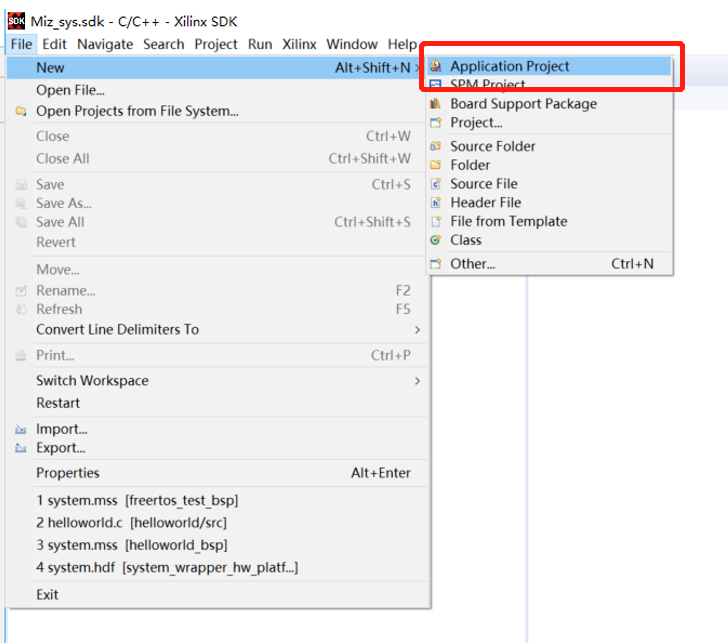Open the Navigate menu
728x643 pixels.
tap(105, 44)
